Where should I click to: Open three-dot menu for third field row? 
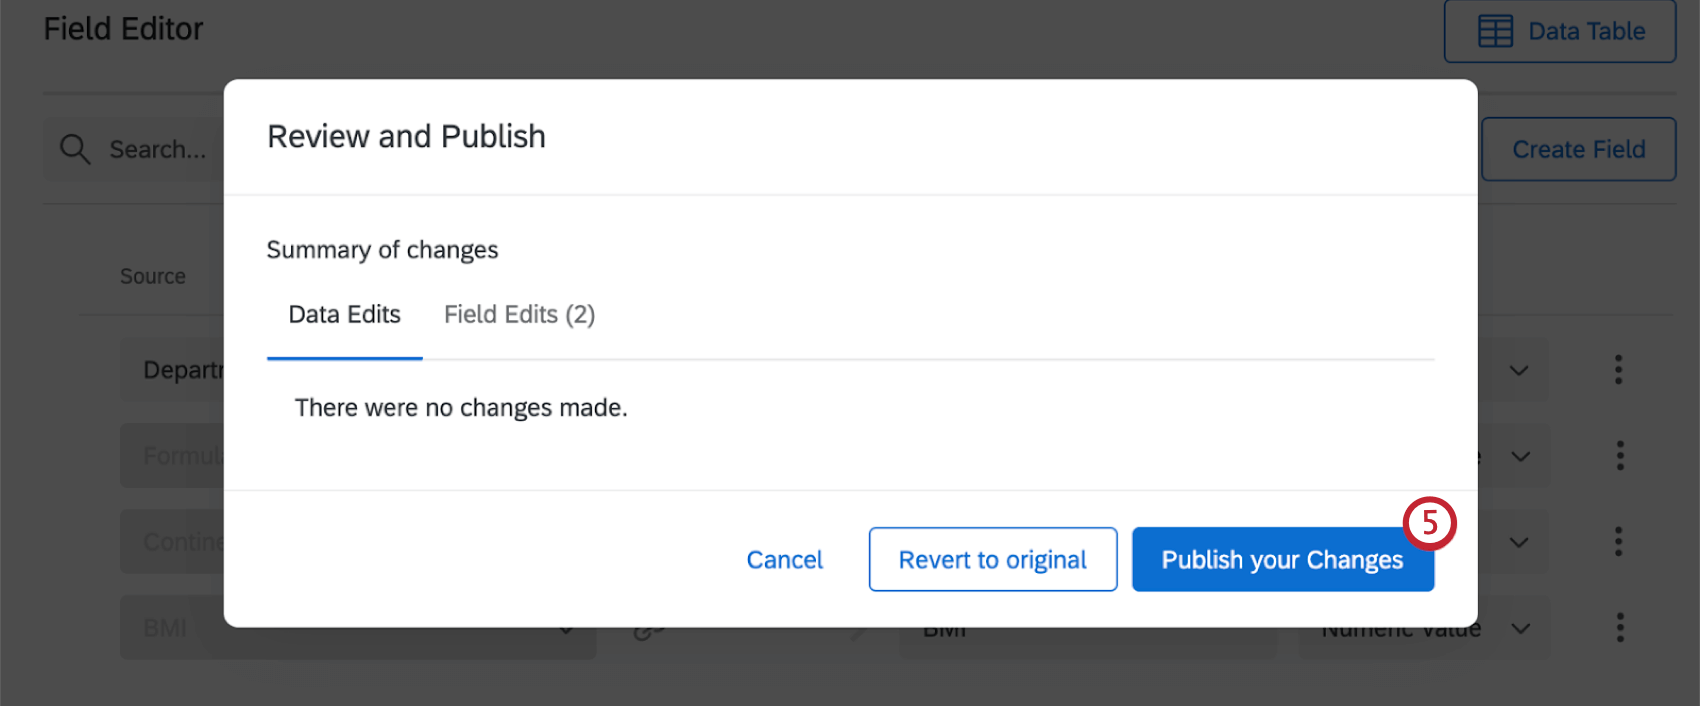coord(1619,542)
